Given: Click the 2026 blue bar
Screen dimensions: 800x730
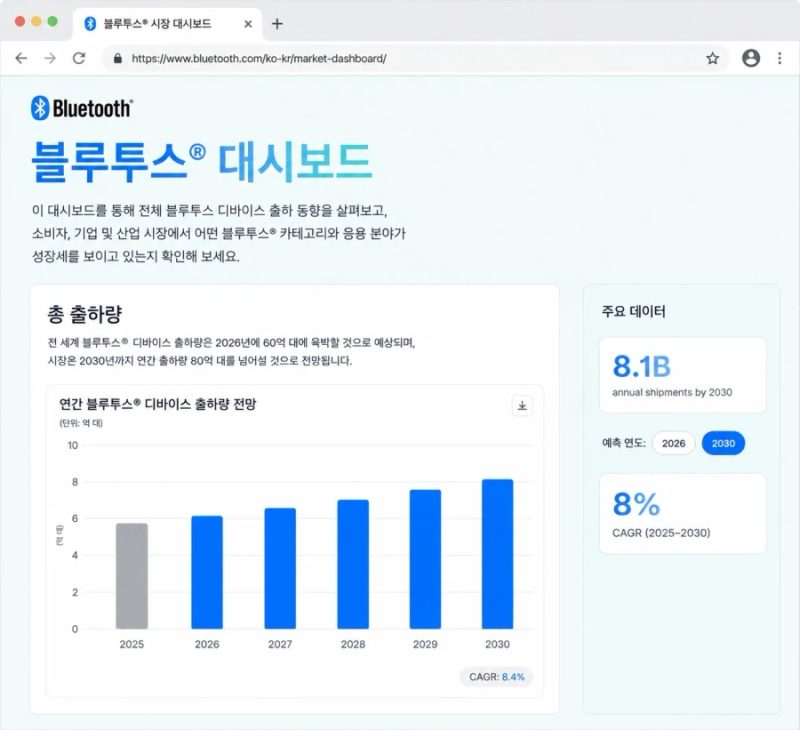Looking at the screenshot, I should click(207, 572).
